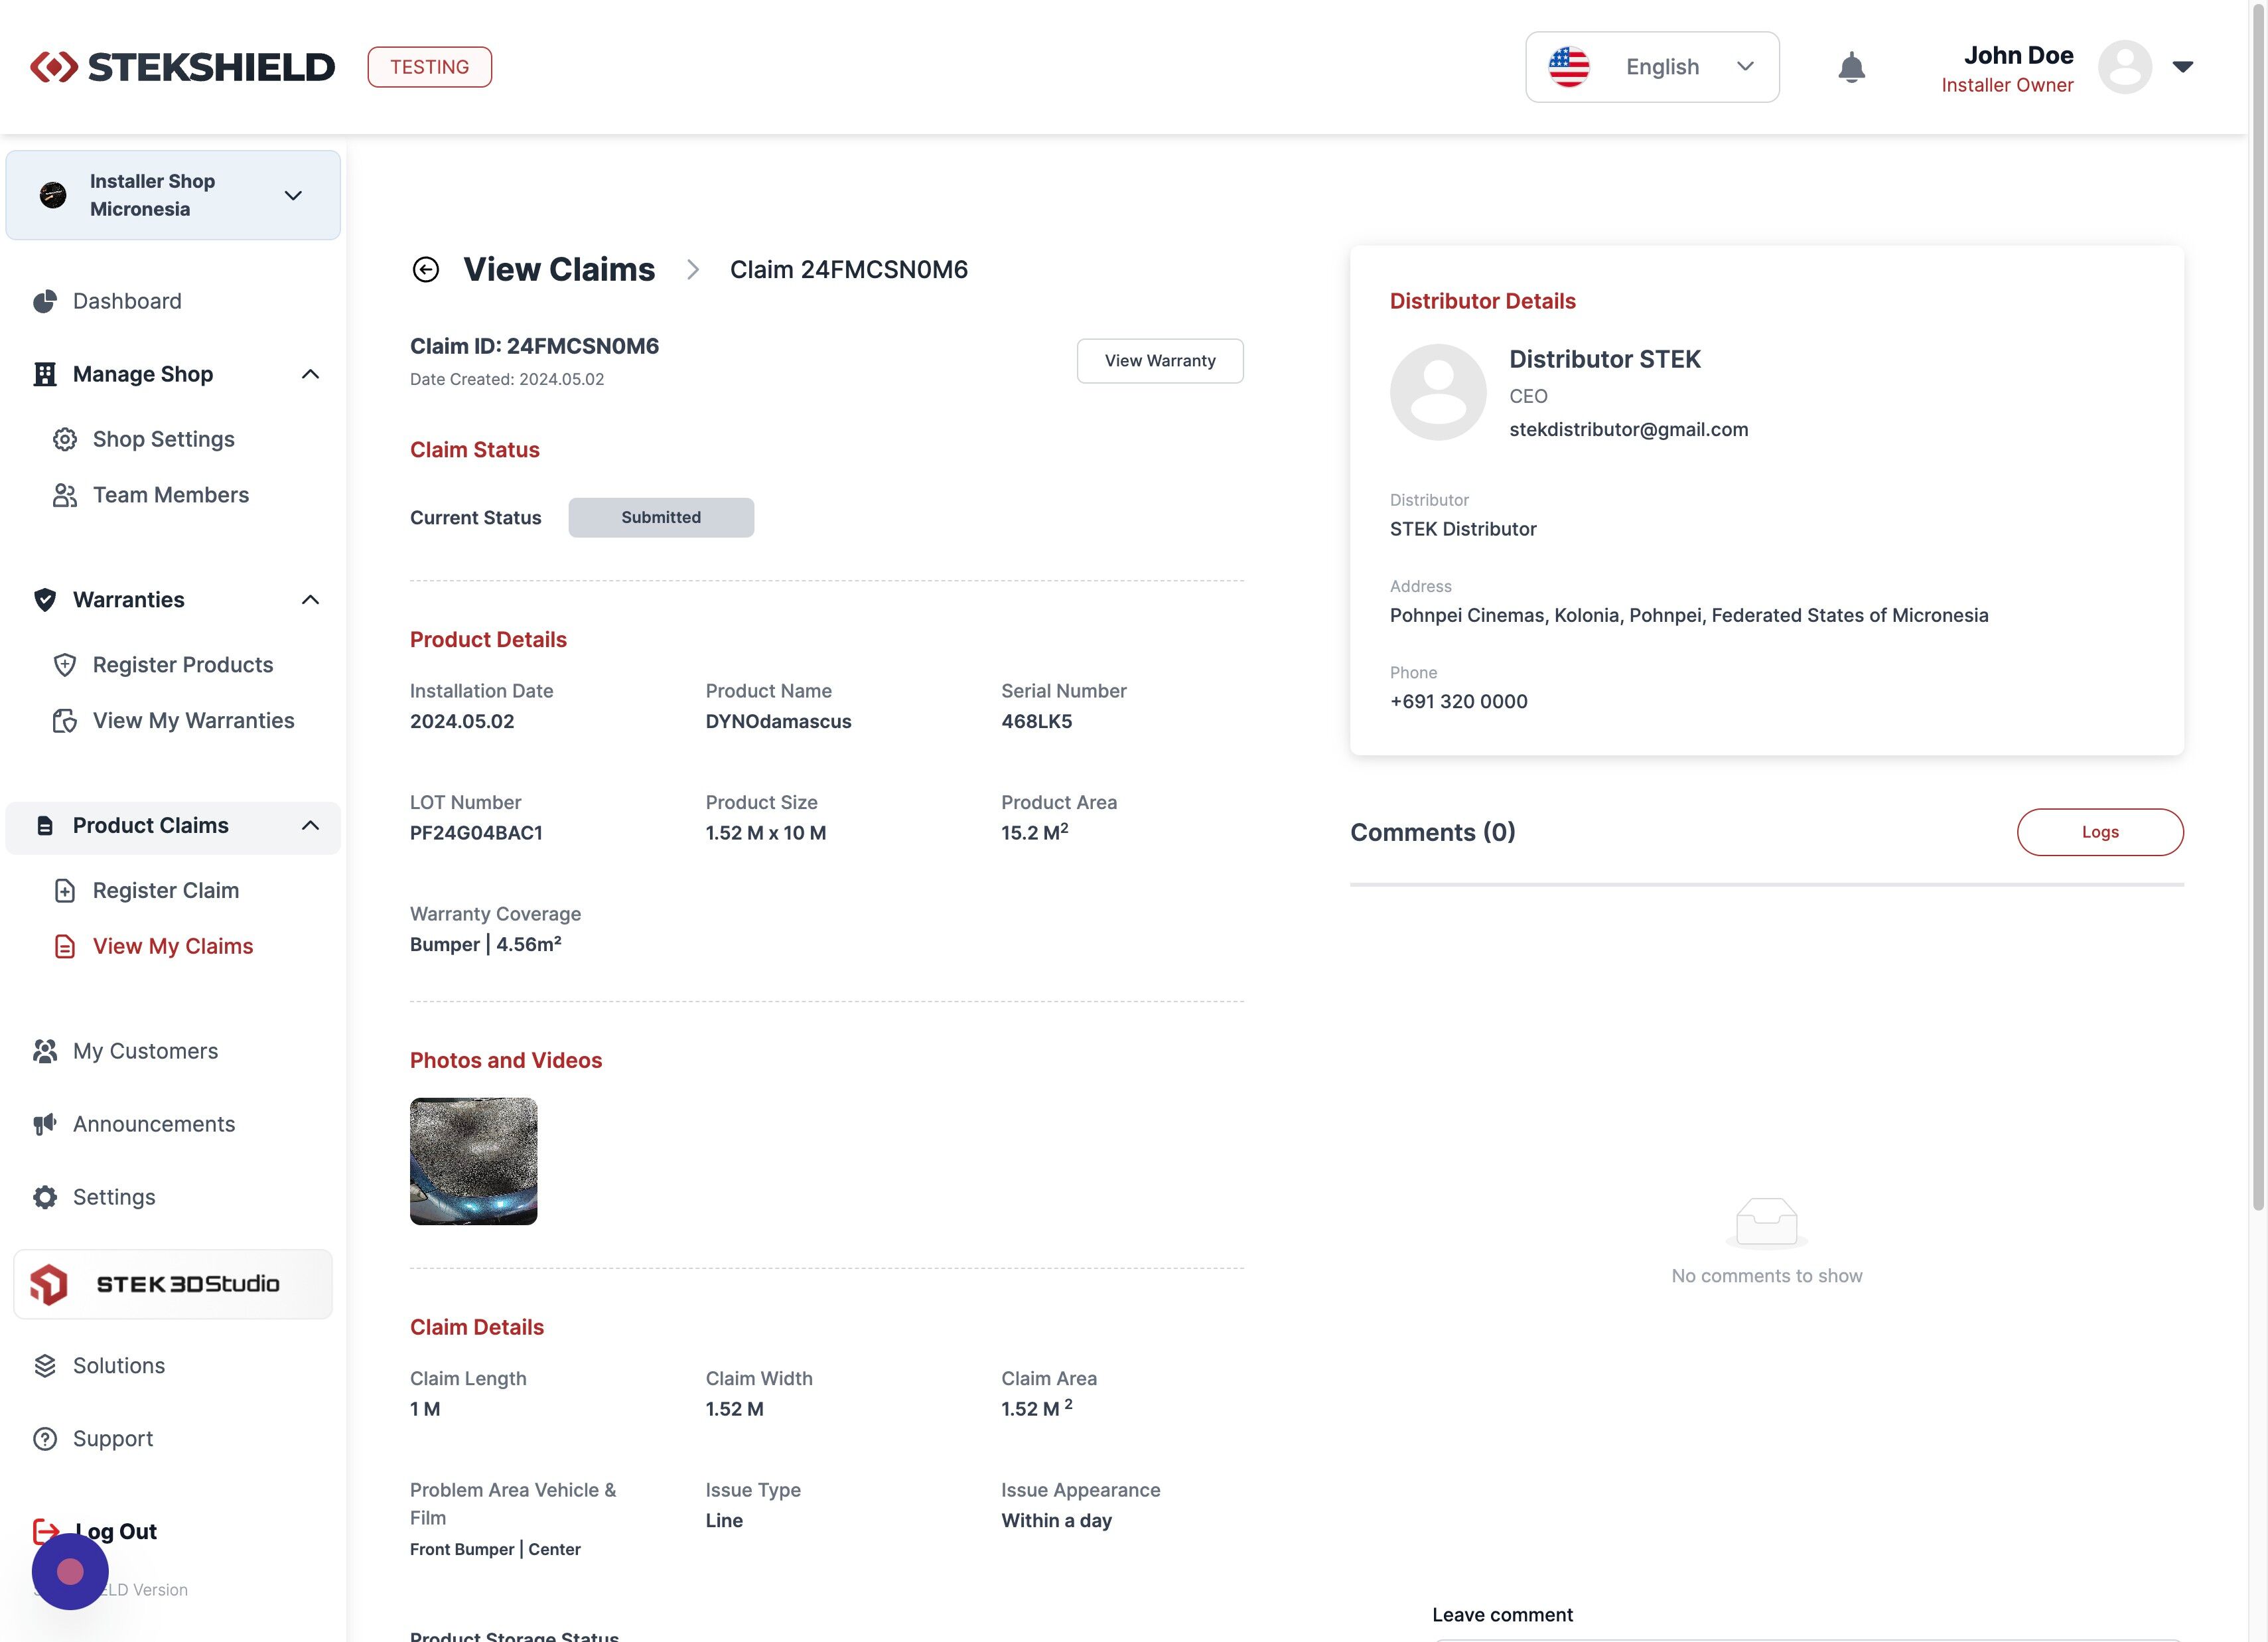Click the TESTING environment badge

tap(429, 67)
